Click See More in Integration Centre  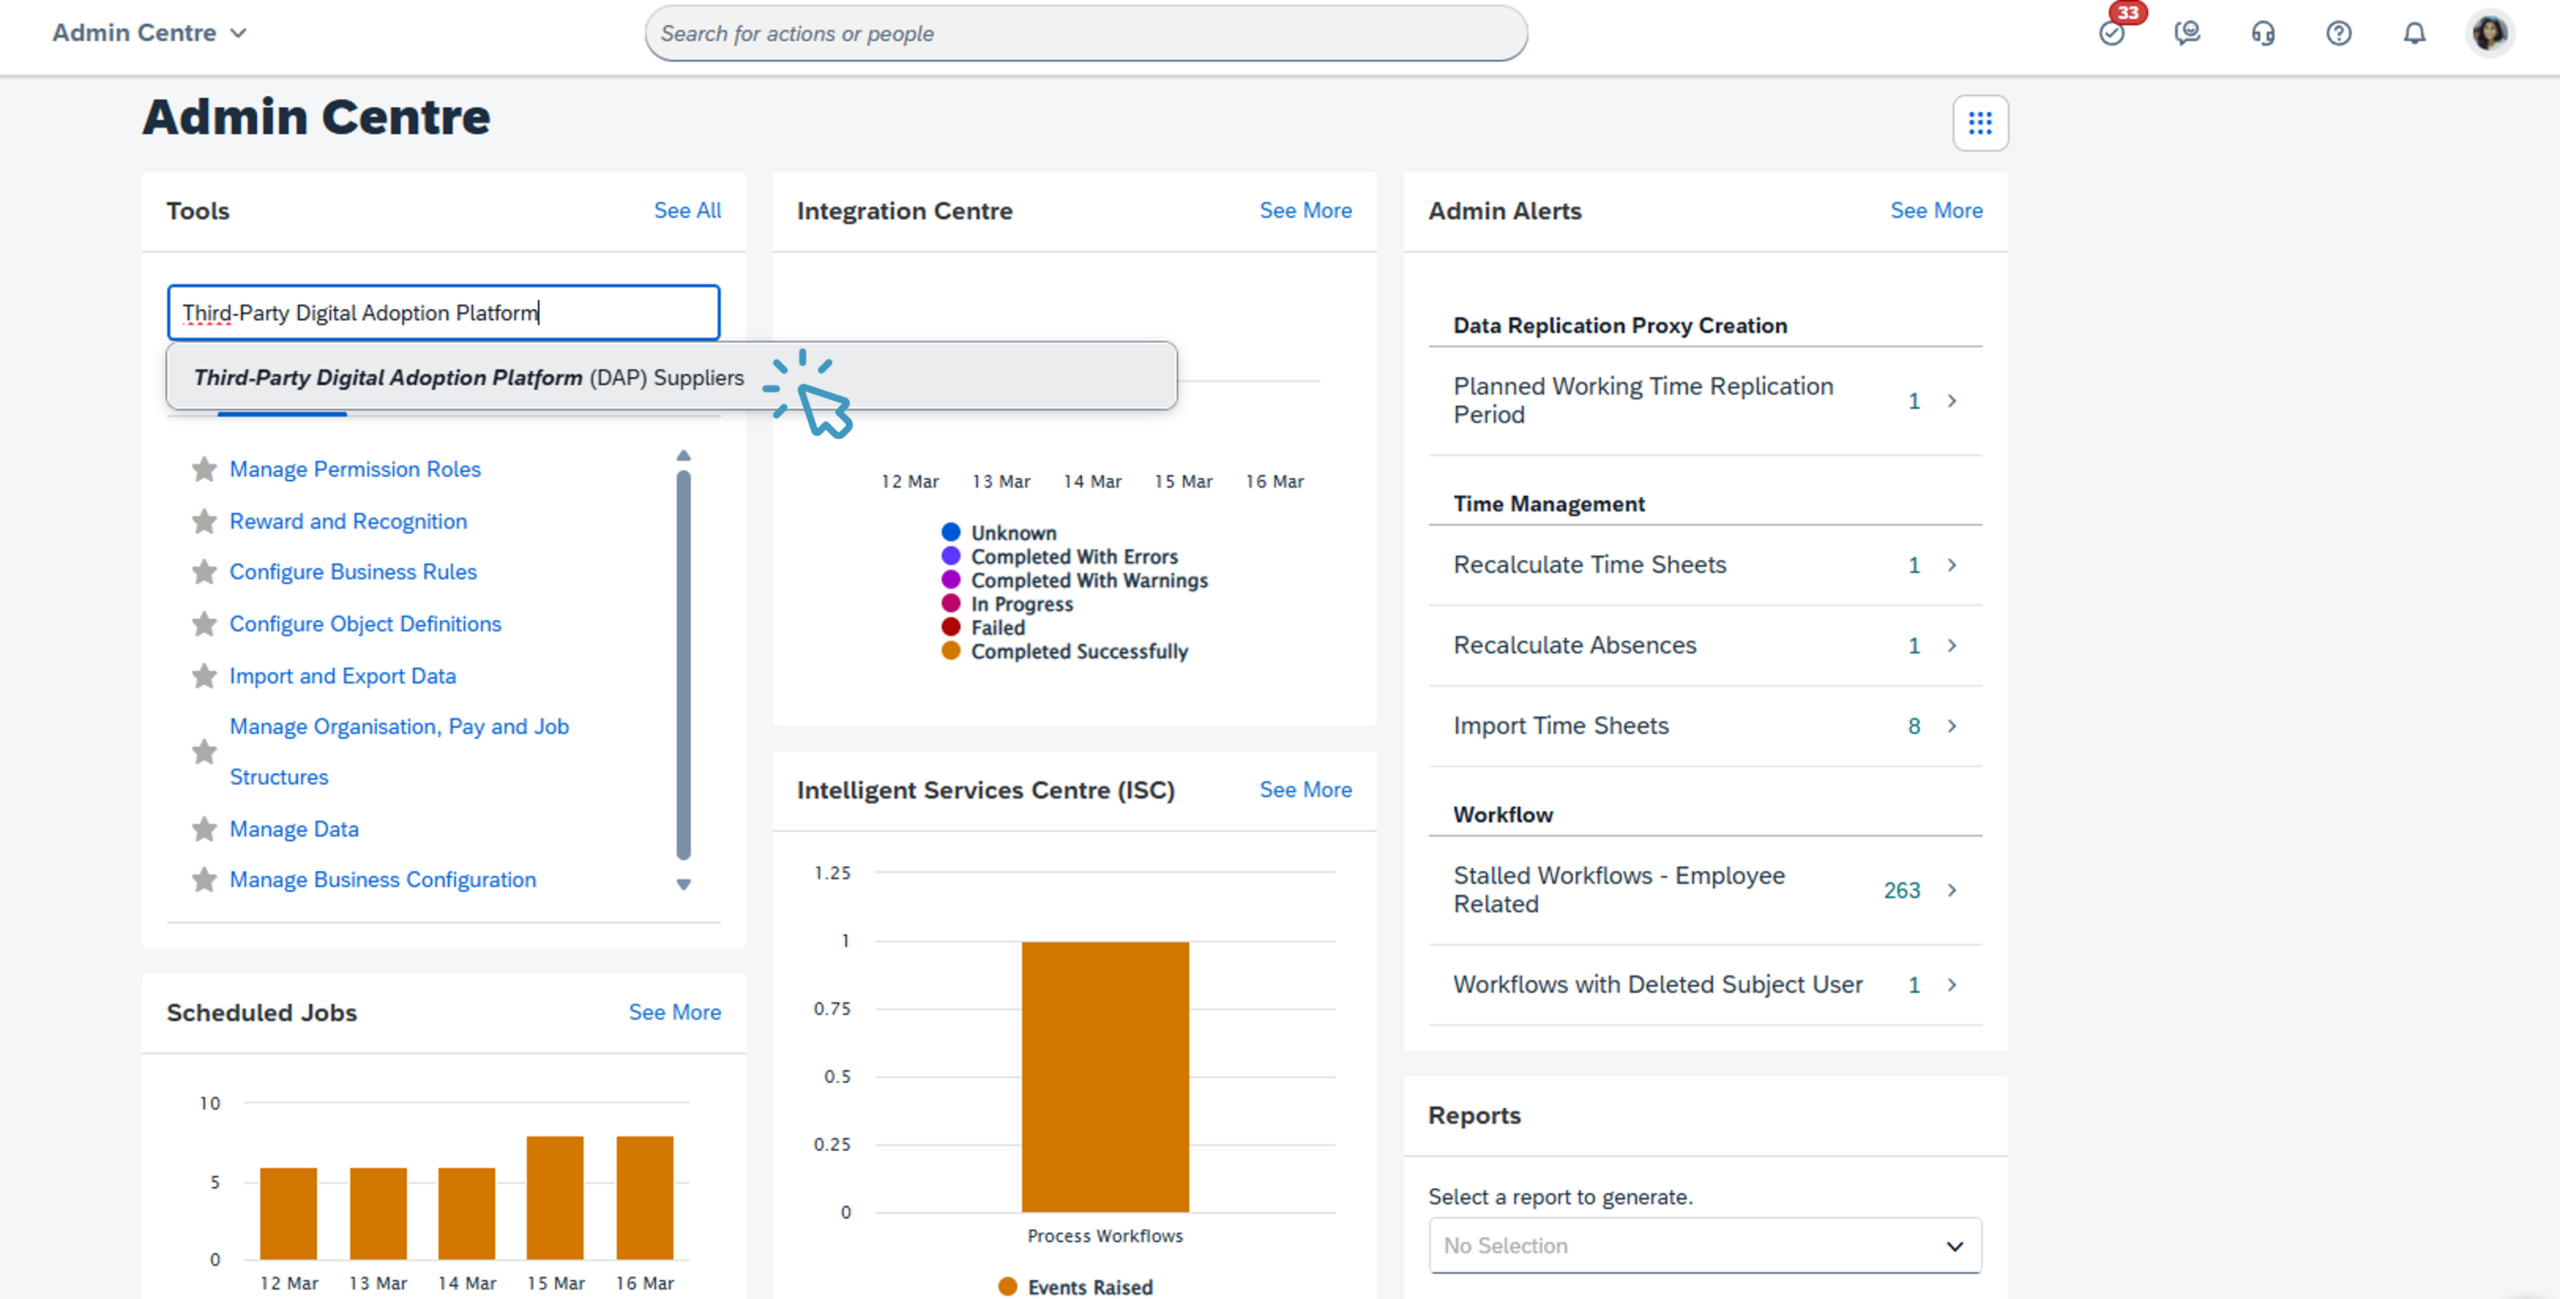(1305, 210)
